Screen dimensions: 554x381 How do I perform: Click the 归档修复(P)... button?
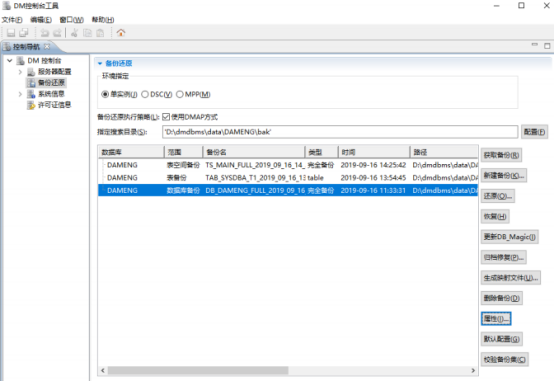[x=503, y=257]
